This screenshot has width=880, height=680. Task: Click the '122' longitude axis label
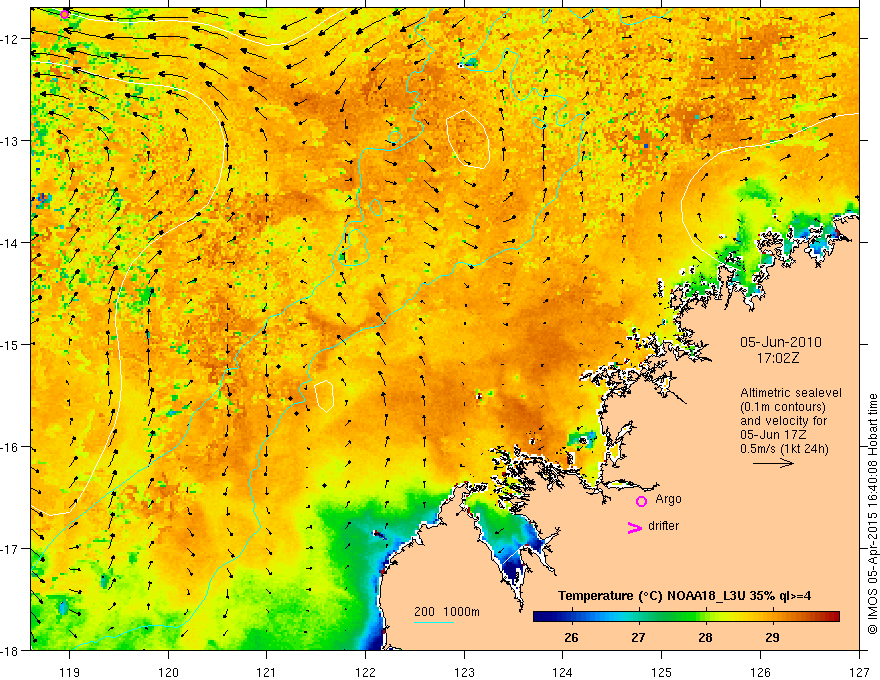pyautogui.click(x=365, y=672)
